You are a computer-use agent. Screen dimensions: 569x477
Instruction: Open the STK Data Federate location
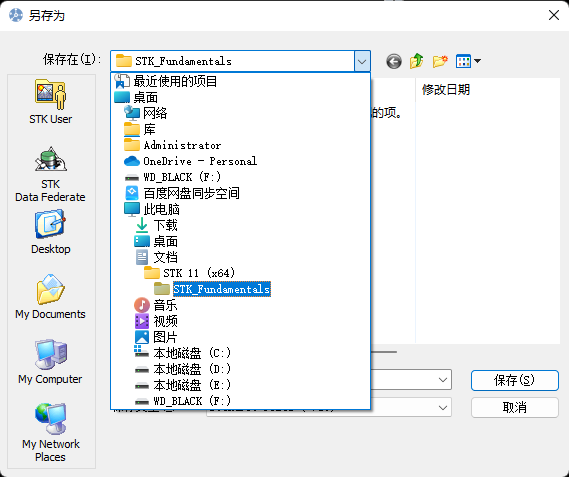pos(51,174)
